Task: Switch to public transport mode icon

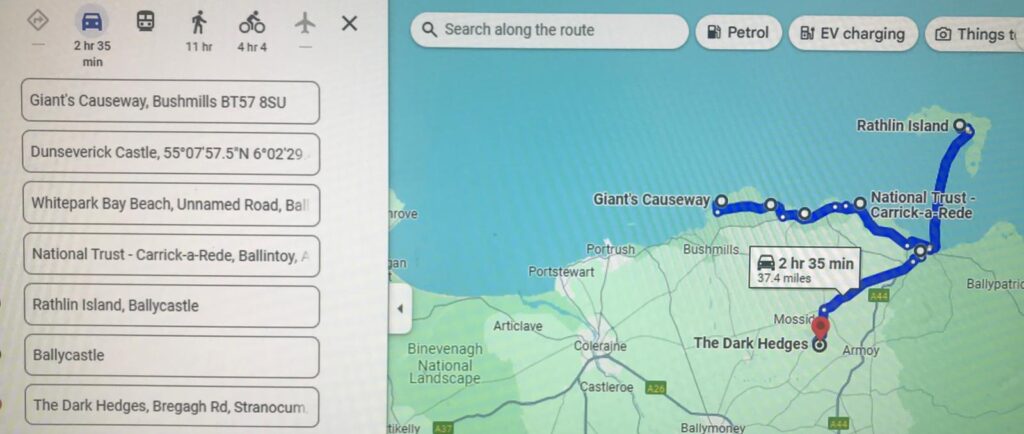Action: coord(145,22)
